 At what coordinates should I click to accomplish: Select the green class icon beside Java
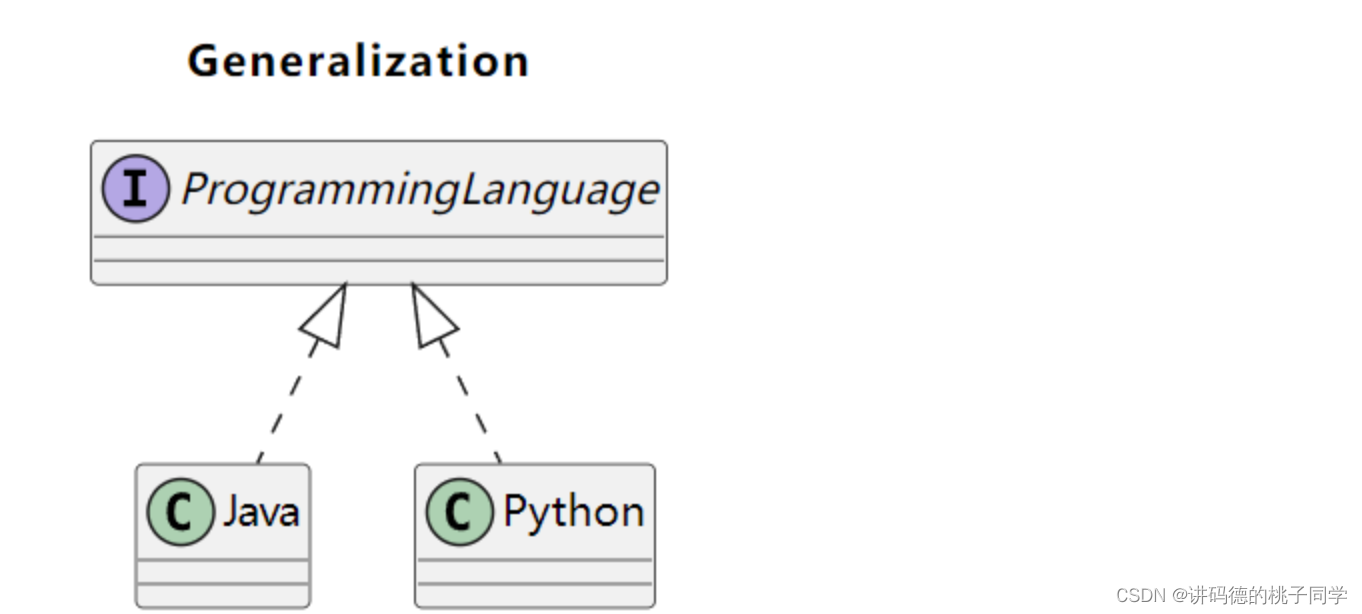[x=180, y=510]
